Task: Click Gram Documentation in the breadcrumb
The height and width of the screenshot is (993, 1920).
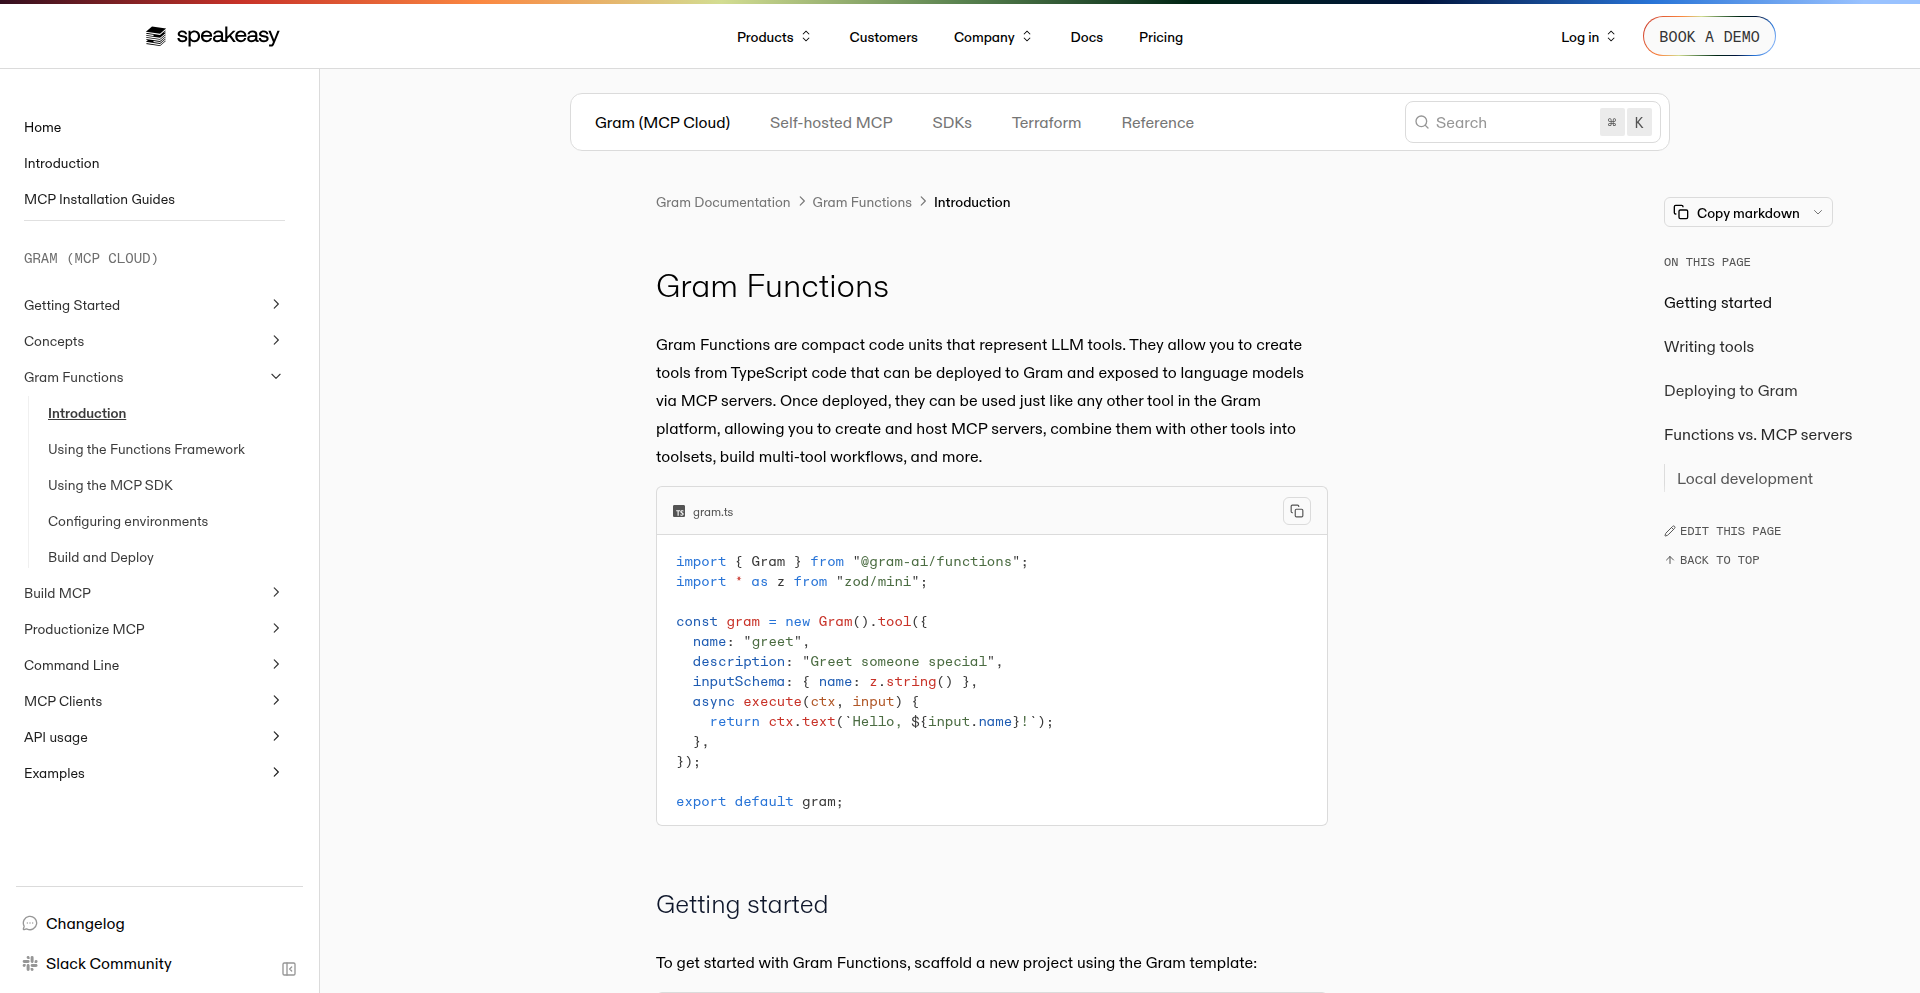Action: pos(722,202)
